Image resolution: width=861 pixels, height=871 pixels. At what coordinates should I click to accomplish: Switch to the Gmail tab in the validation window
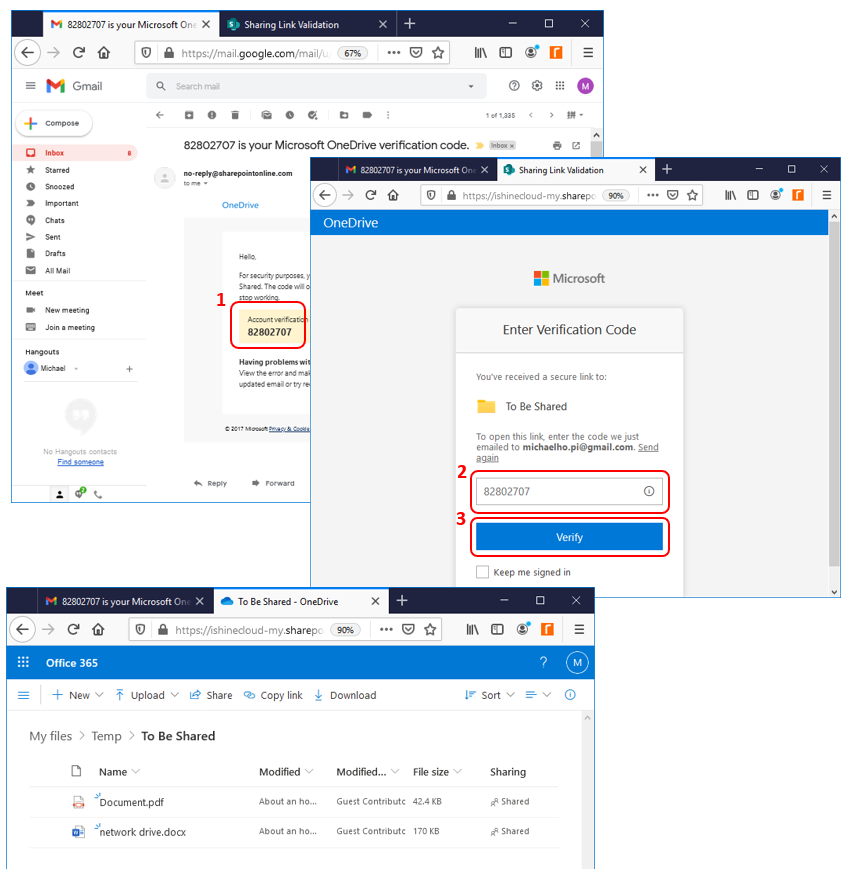point(416,170)
